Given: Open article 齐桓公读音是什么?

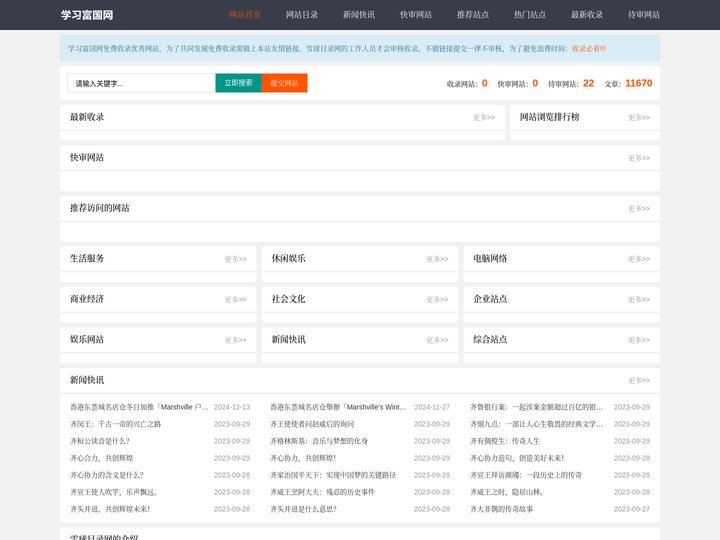Looking at the screenshot, I should [100, 441].
